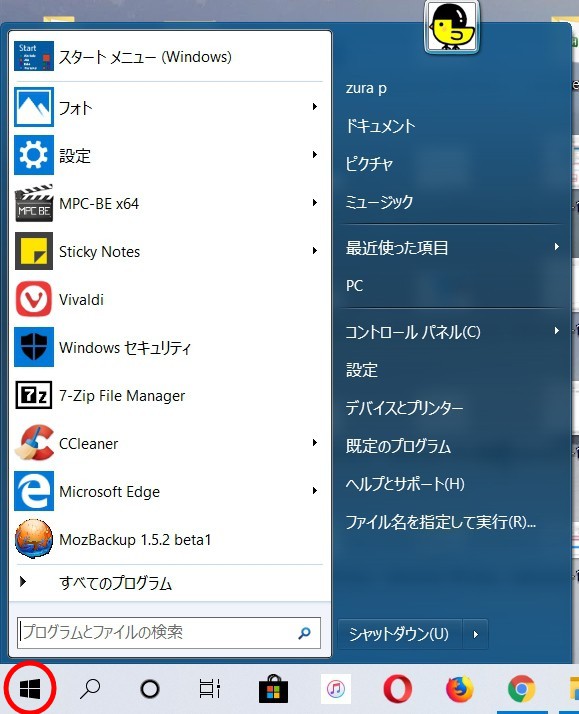Open shutdown options arrow next to シャットダウン
The image size is (579, 714).
pyautogui.click(x=475, y=634)
